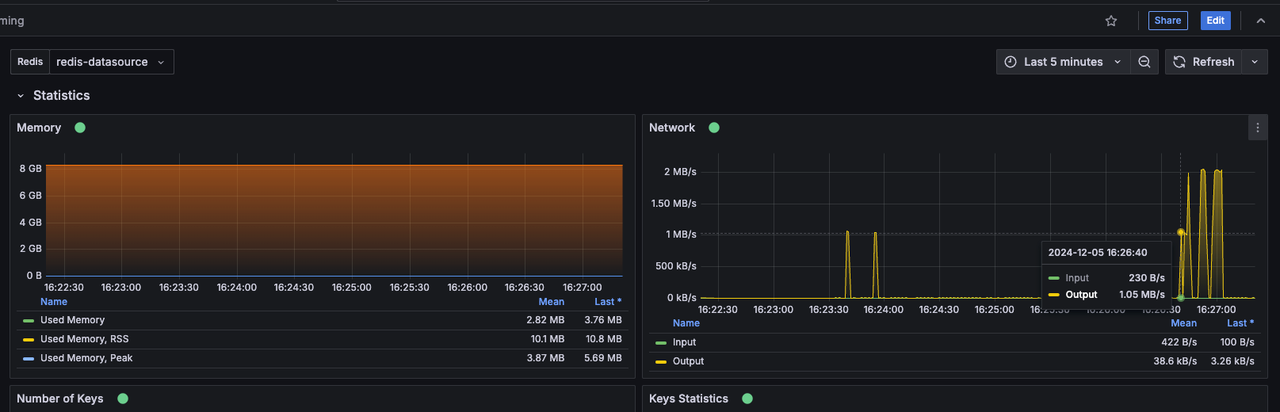The width and height of the screenshot is (1280, 412).
Task: Click the Share button
Action: tap(1167, 20)
